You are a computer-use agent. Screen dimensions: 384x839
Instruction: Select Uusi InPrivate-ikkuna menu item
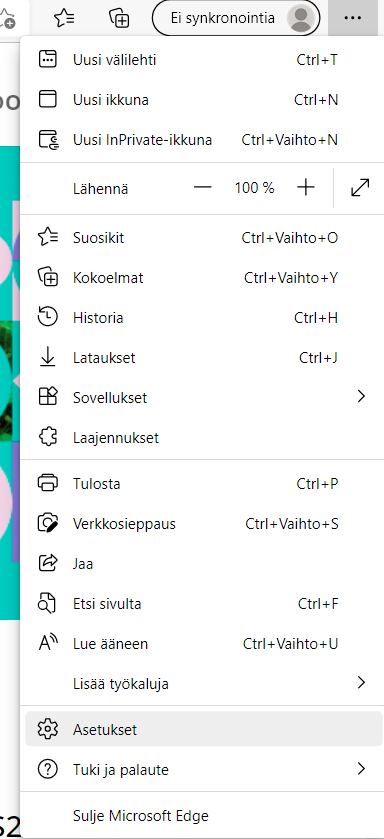[204, 140]
